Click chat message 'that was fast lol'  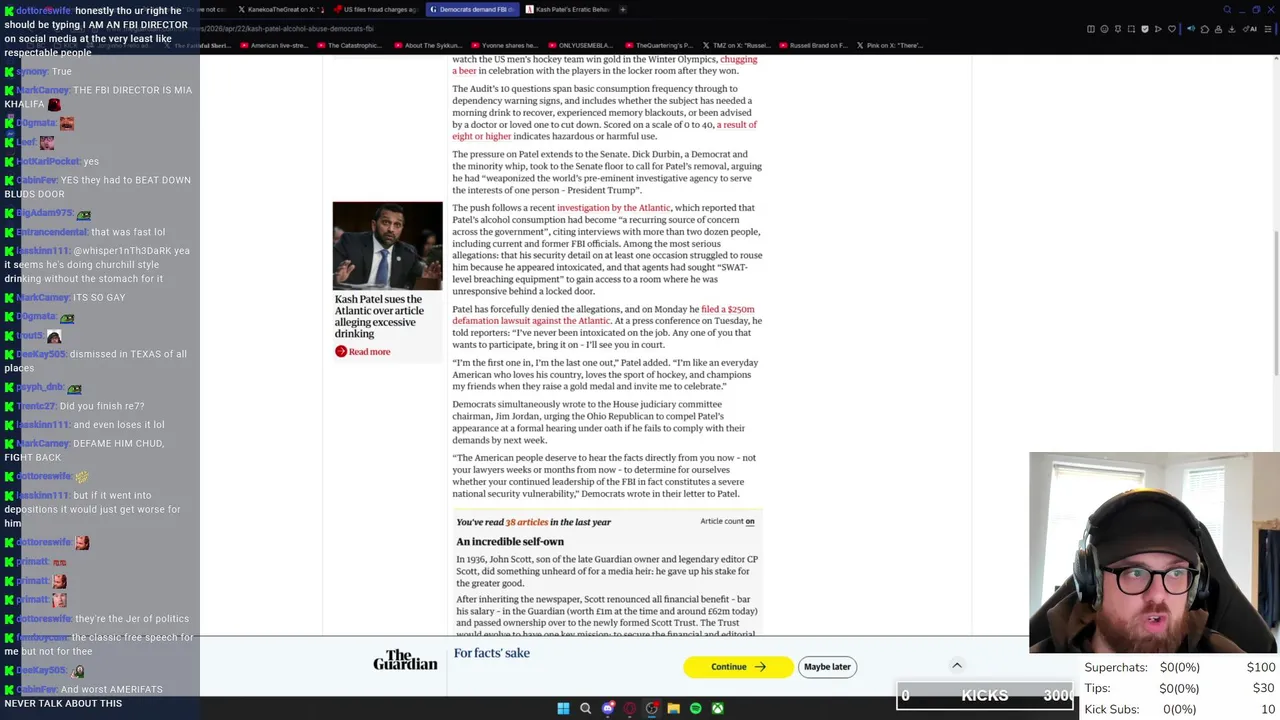[128, 232]
